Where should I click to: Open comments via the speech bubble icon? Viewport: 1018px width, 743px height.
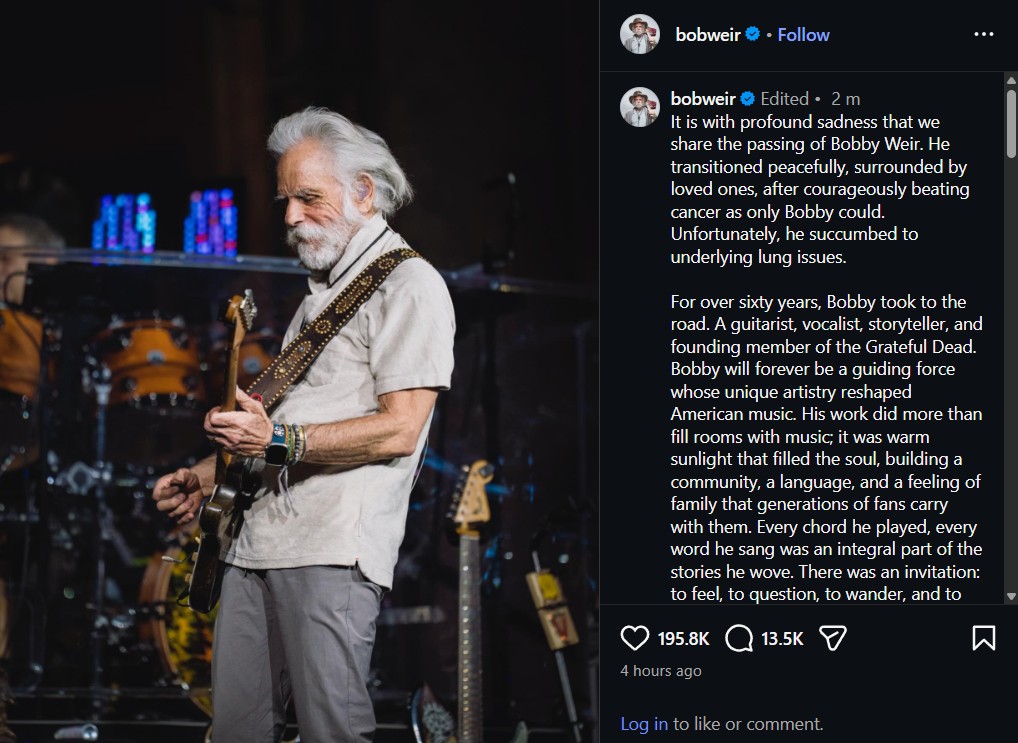point(739,638)
